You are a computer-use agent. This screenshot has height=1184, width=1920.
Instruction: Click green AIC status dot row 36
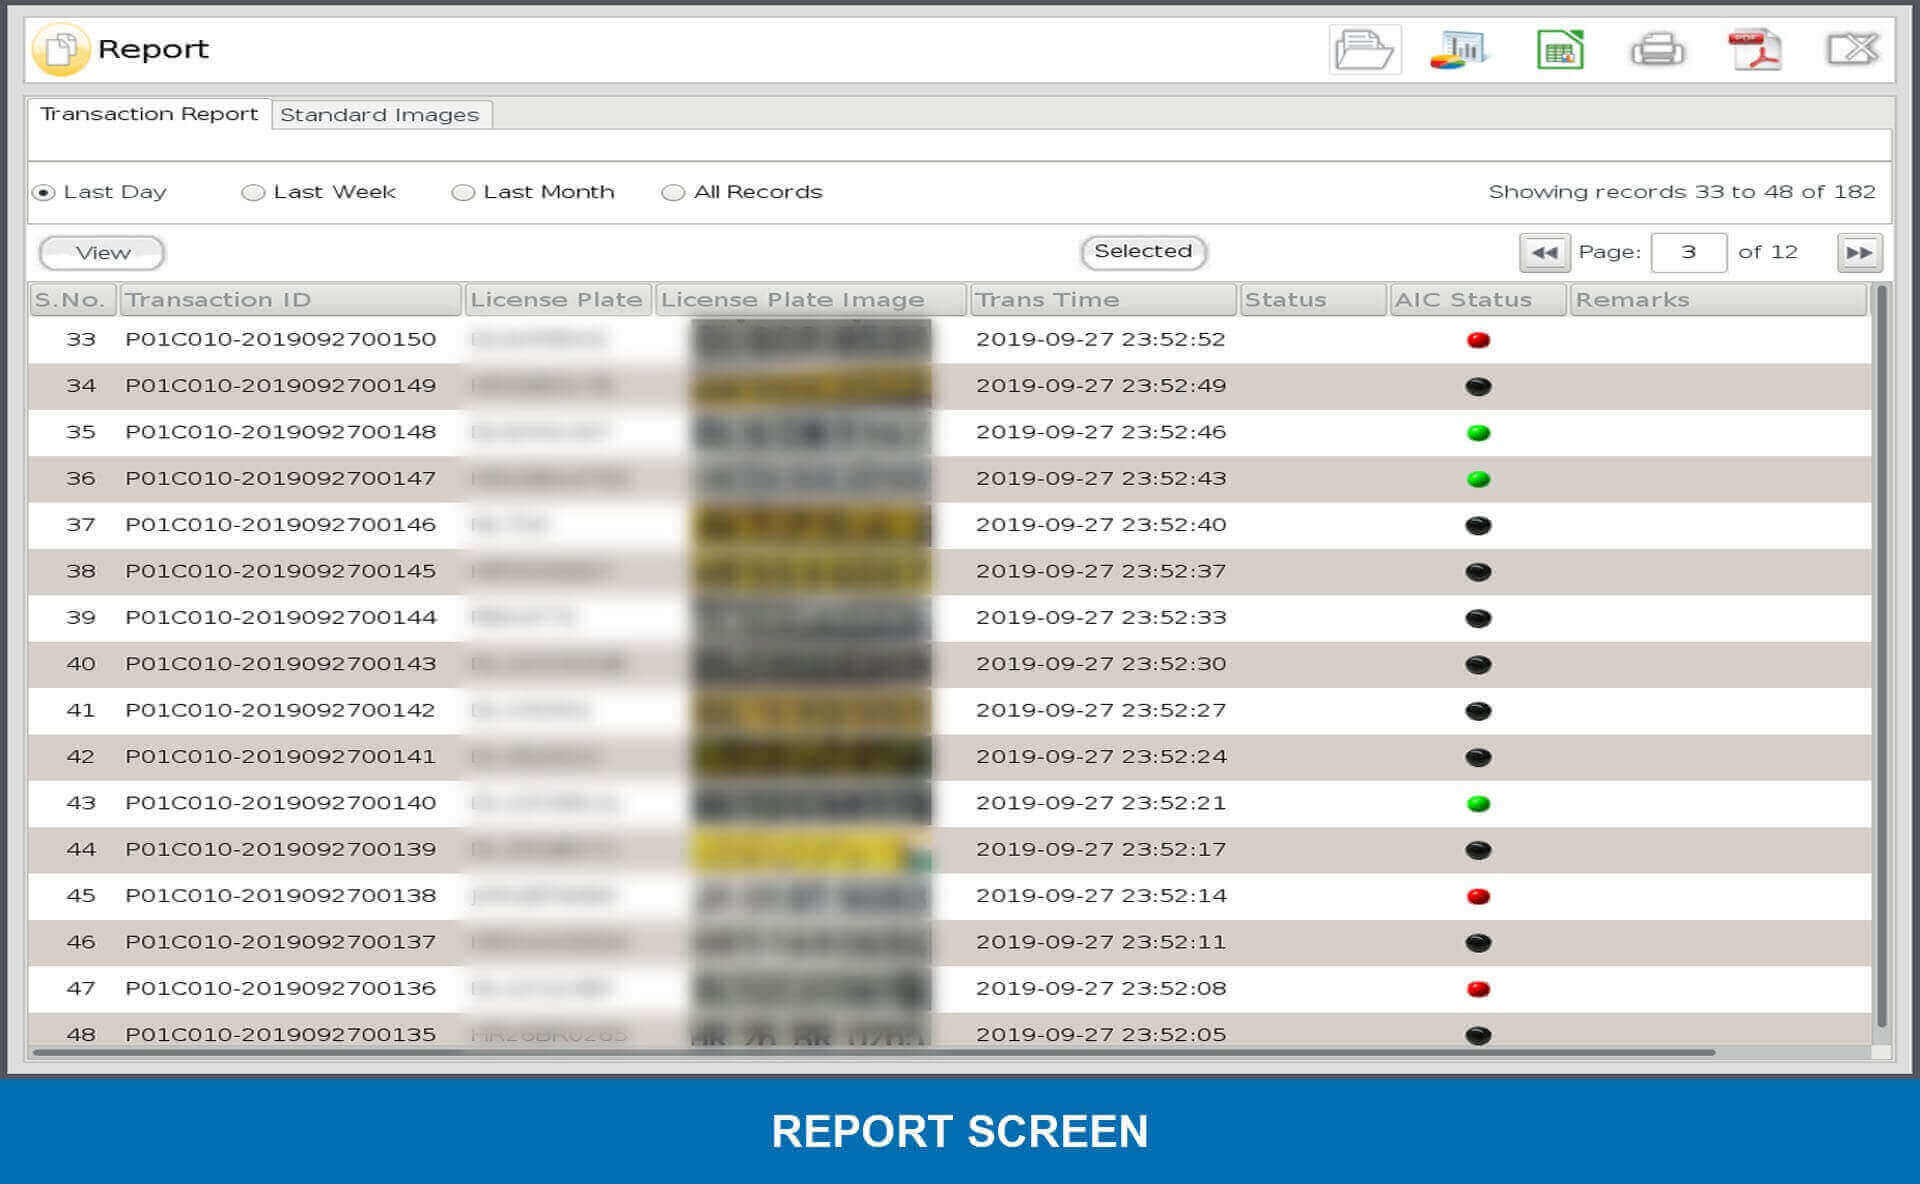coord(1478,479)
